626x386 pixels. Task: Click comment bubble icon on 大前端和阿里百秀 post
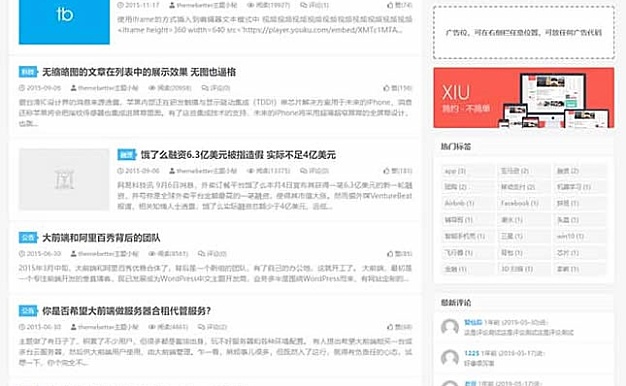[x=201, y=253]
